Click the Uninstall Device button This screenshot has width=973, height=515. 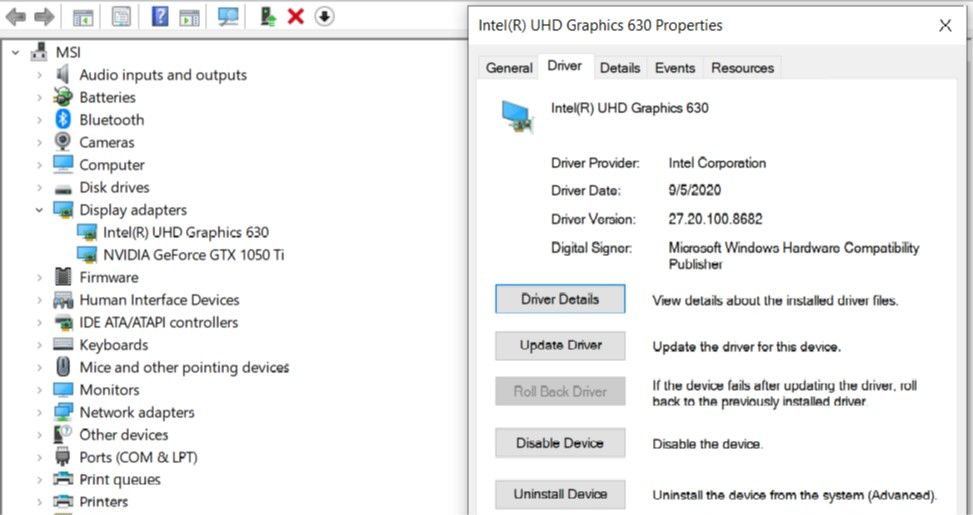coord(560,495)
